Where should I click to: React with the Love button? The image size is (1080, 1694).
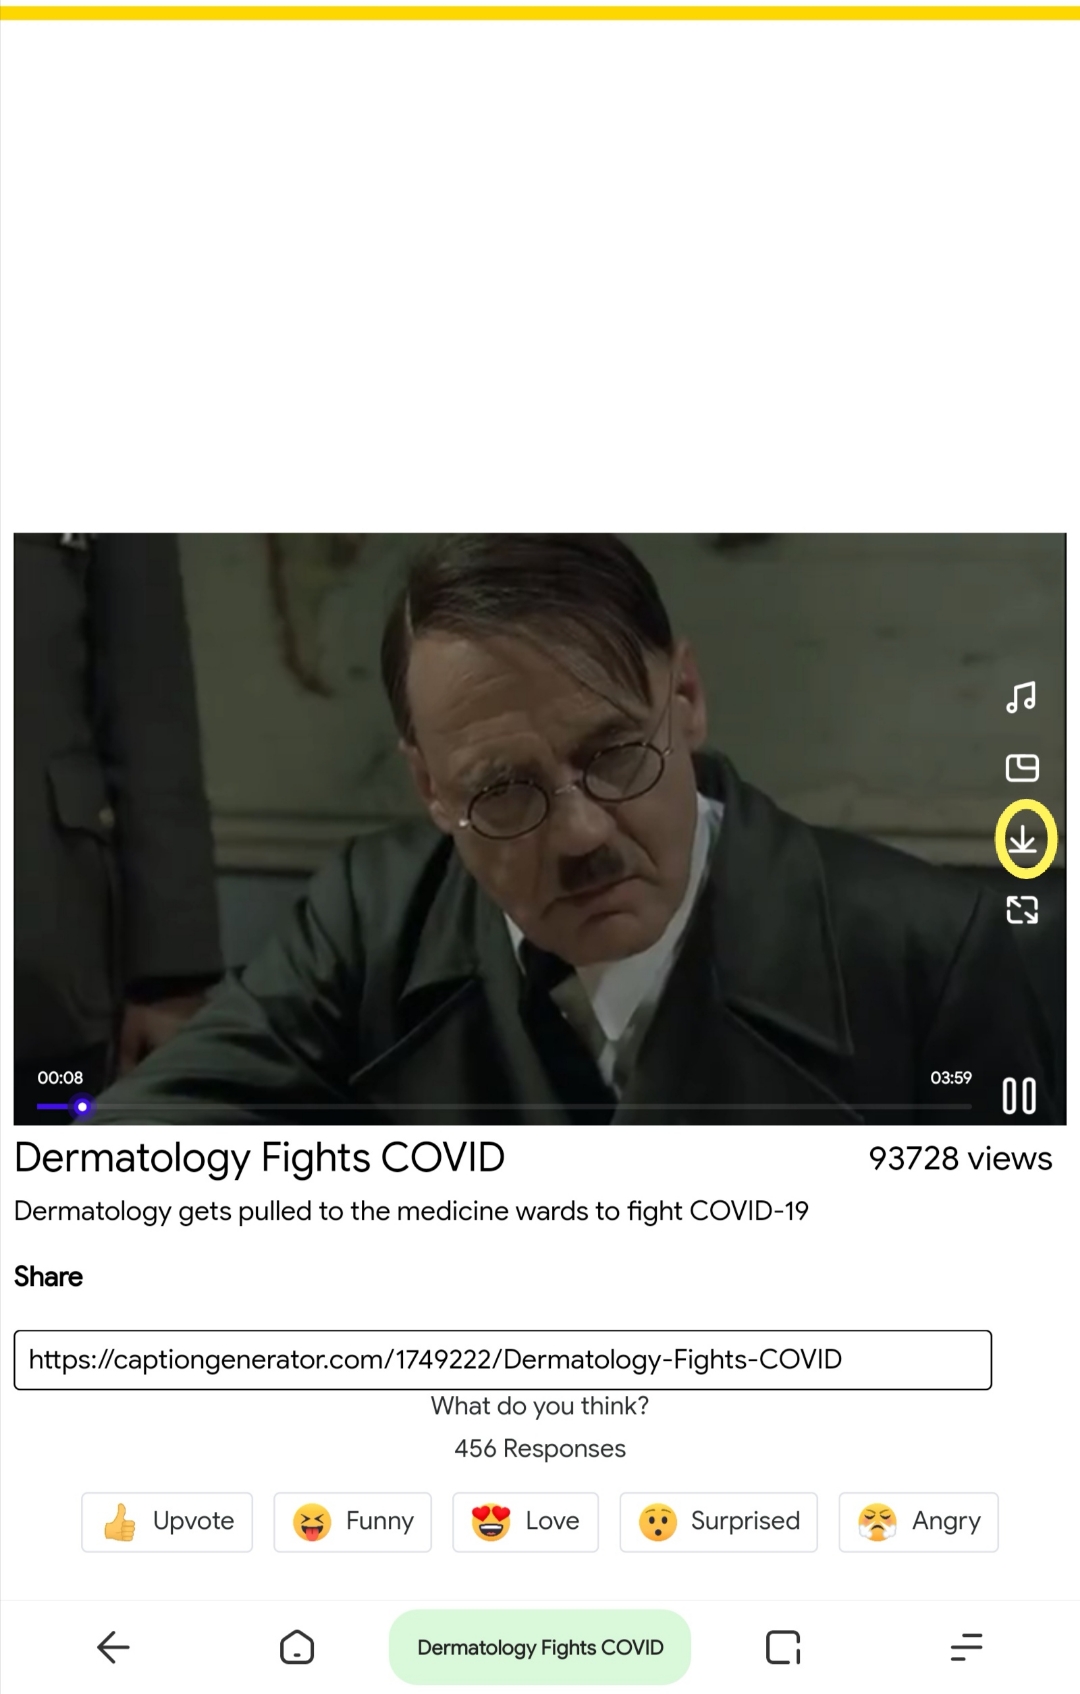tap(525, 1522)
